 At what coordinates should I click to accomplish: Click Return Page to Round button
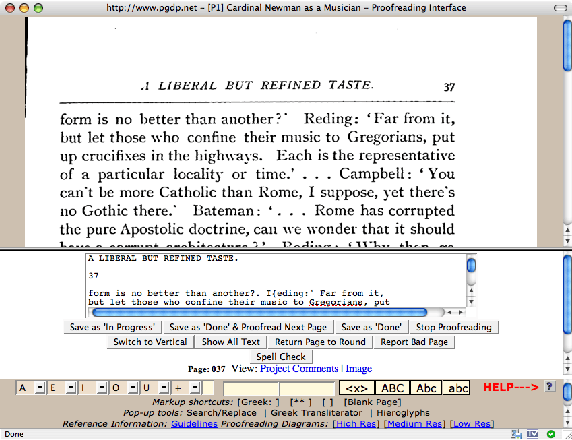pyautogui.click(x=320, y=342)
